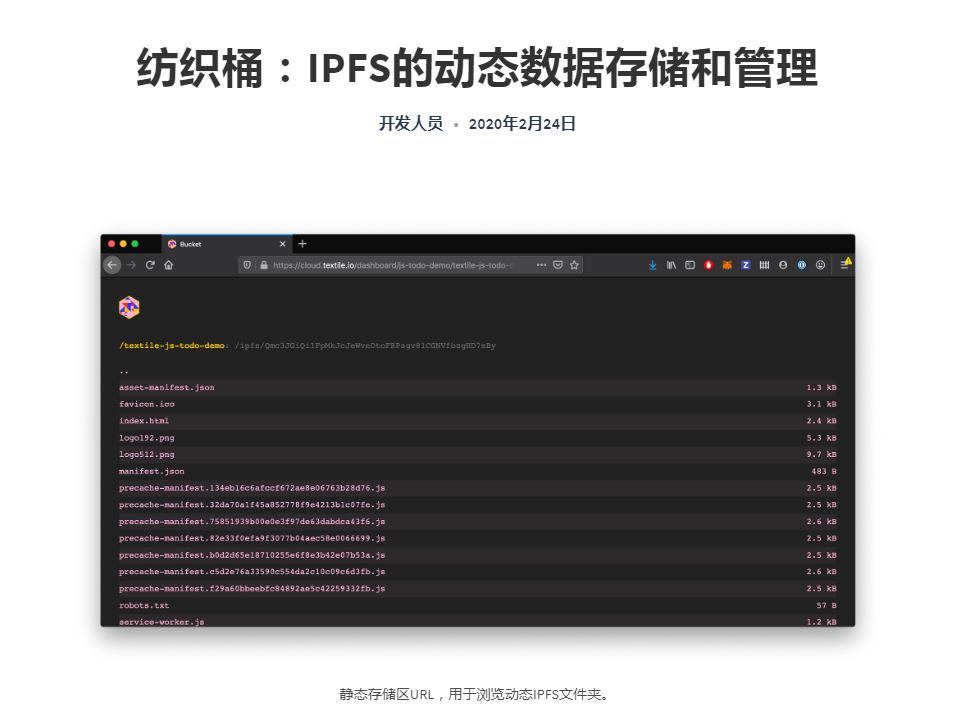Click the blue Z extension icon
The width and height of the screenshot is (966, 720).
tap(745, 265)
